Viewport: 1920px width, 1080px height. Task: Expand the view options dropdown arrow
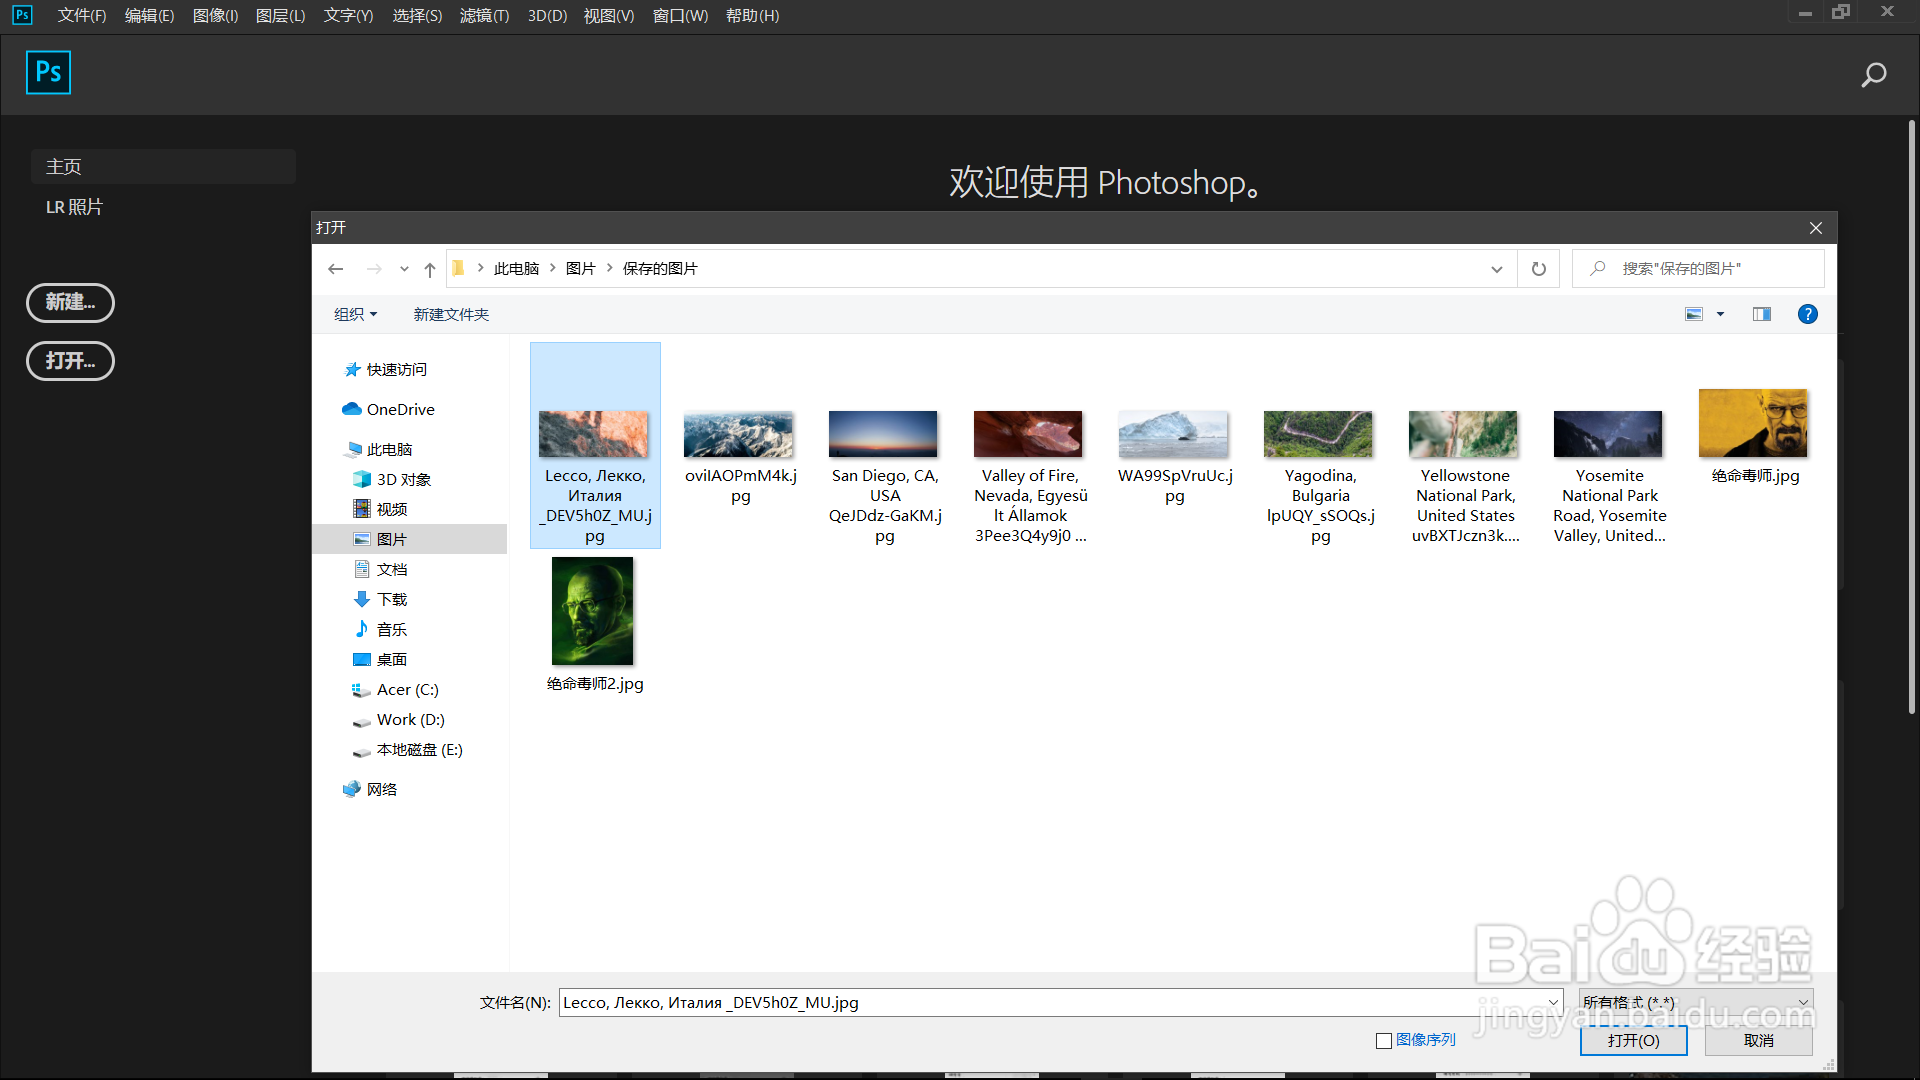[x=1720, y=314]
